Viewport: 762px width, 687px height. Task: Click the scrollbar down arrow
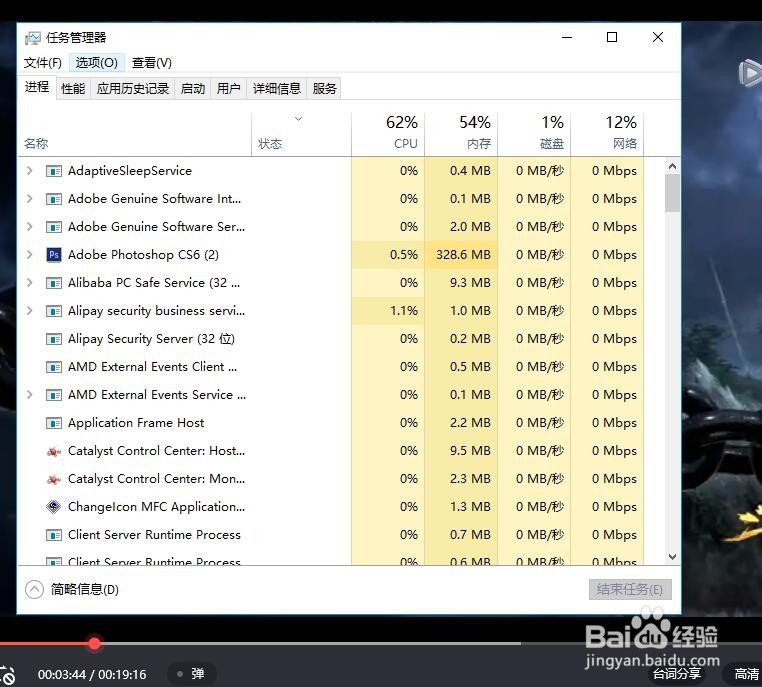(x=672, y=557)
